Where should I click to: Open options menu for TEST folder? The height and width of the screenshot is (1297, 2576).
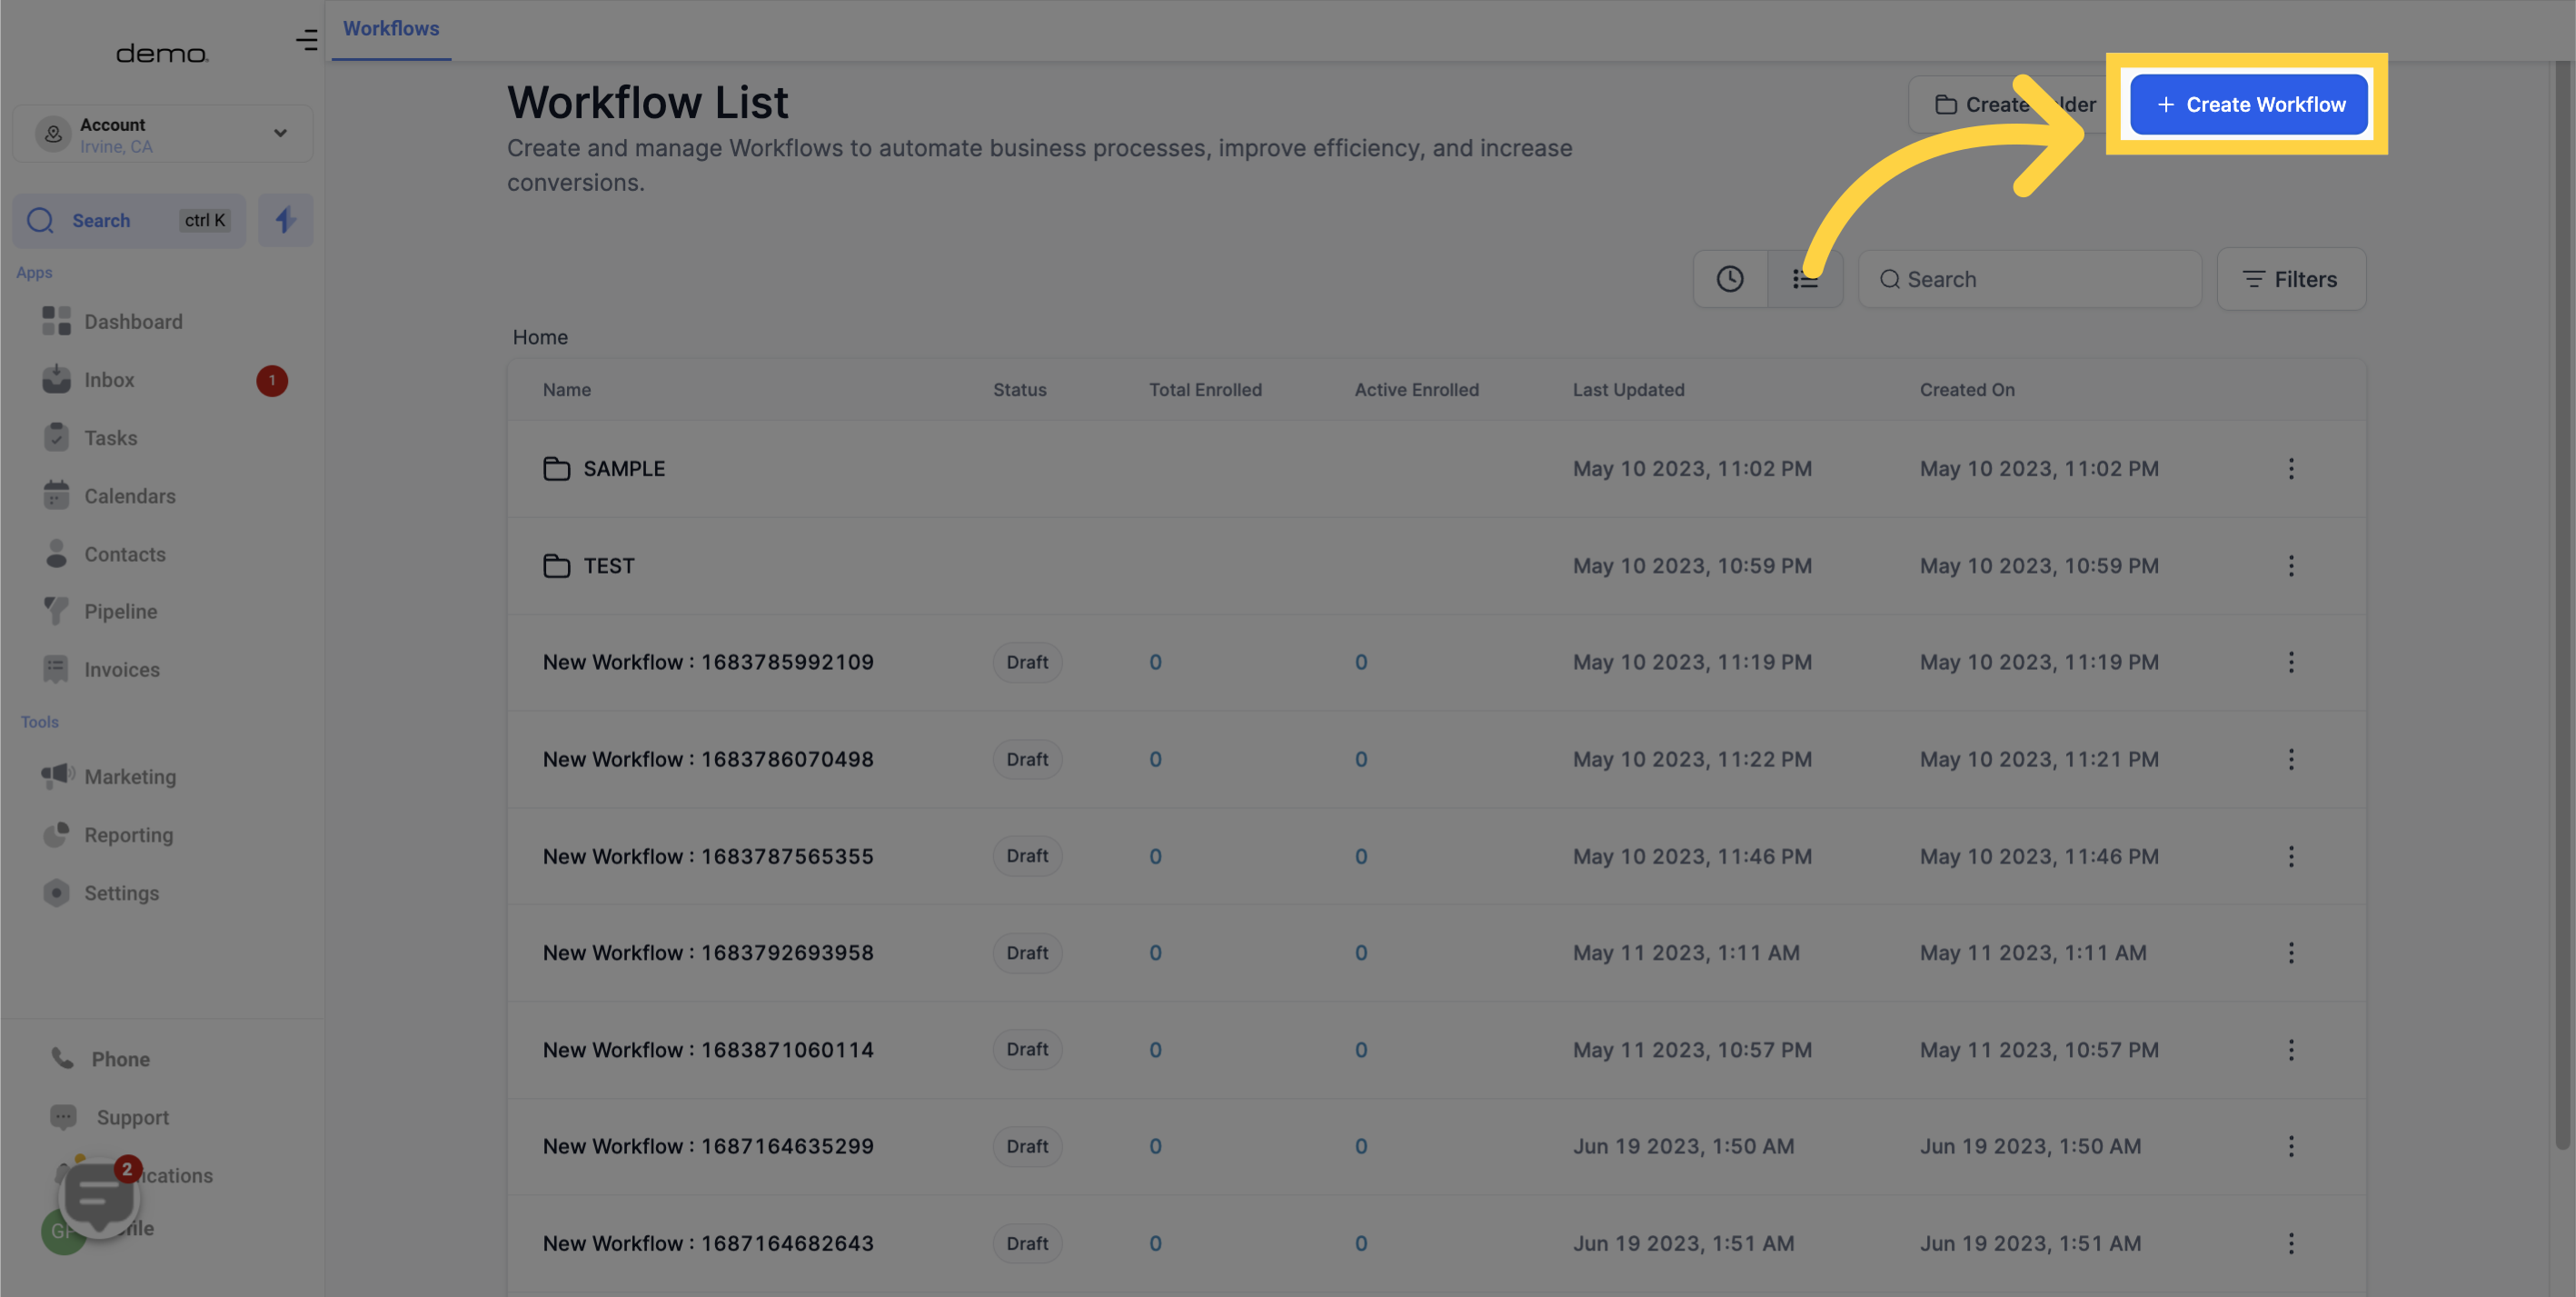pyautogui.click(x=2291, y=566)
